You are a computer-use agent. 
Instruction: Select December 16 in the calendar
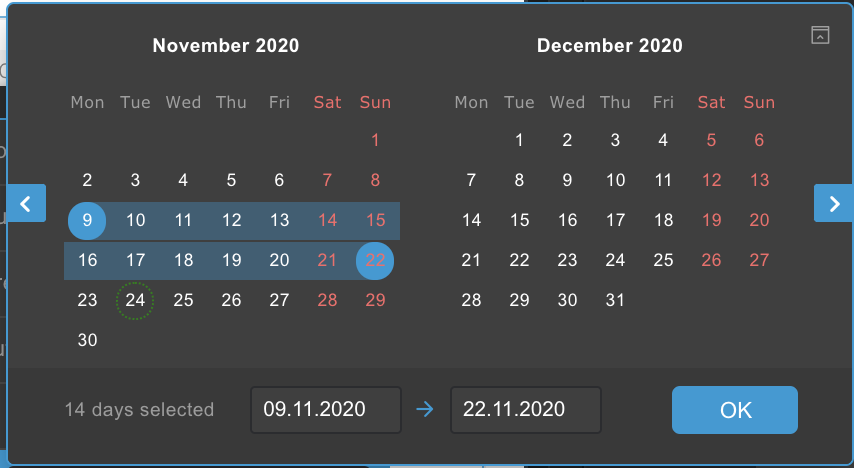click(567, 220)
